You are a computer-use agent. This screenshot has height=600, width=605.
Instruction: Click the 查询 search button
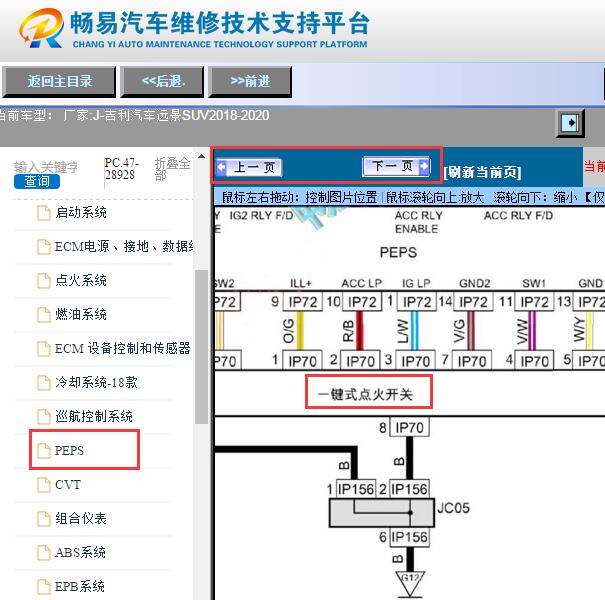[37, 181]
